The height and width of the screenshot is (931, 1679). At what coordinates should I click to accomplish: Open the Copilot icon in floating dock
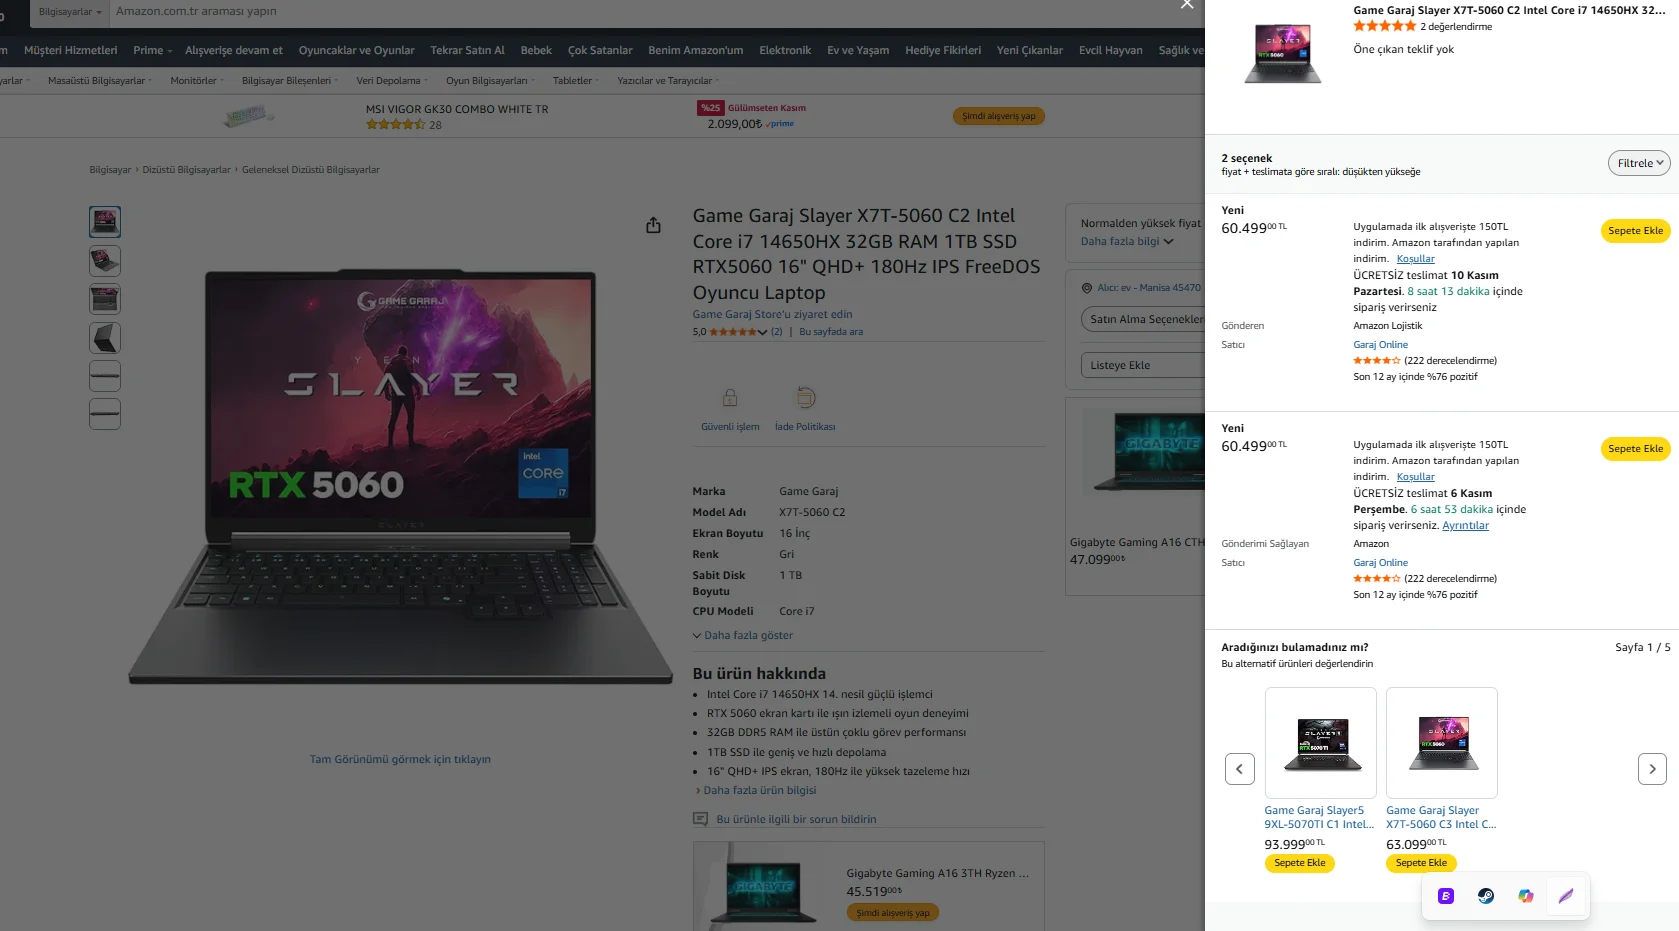(x=1526, y=896)
